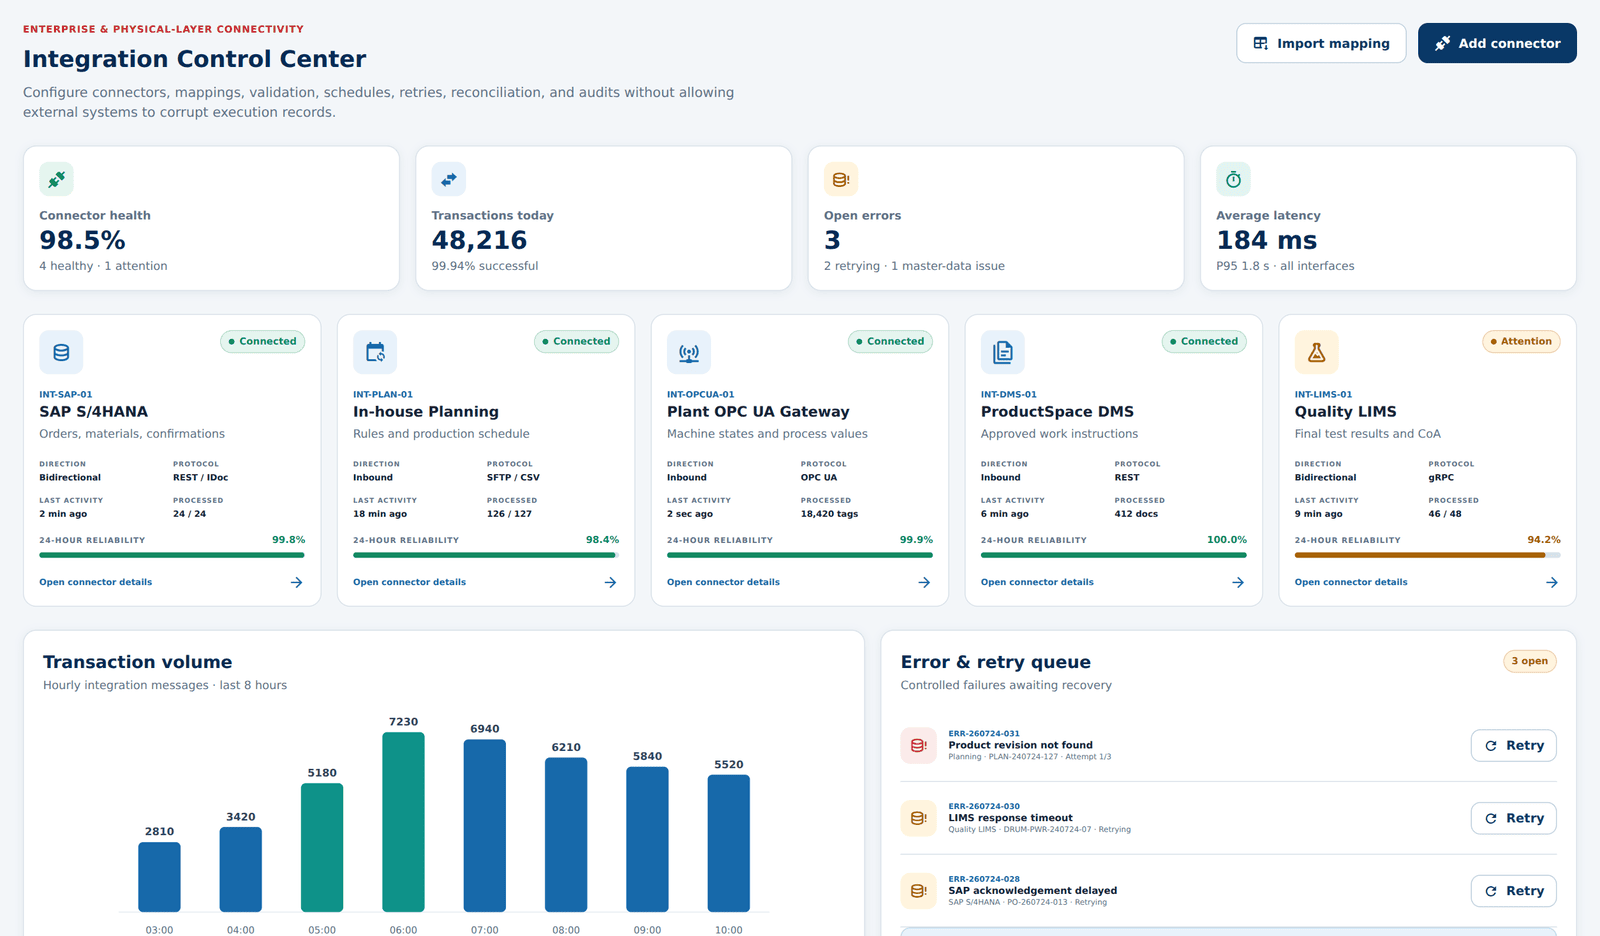Open connector details arrow for Quality LIMS
The height and width of the screenshot is (936, 1600).
pos(1552,582)
